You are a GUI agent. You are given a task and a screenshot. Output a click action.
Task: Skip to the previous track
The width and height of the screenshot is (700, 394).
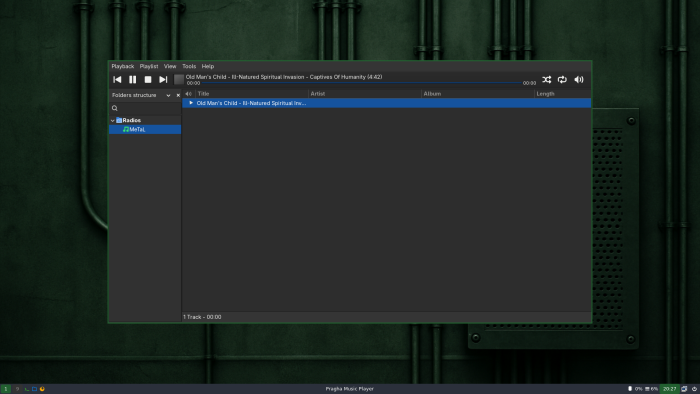(x=117, y=79)
